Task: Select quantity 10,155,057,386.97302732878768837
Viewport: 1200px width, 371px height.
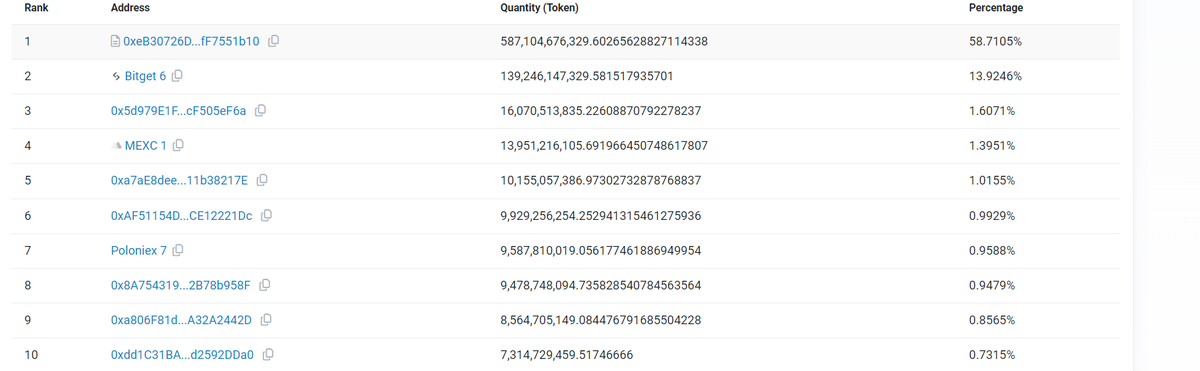Action: click(x=600, y=180)
